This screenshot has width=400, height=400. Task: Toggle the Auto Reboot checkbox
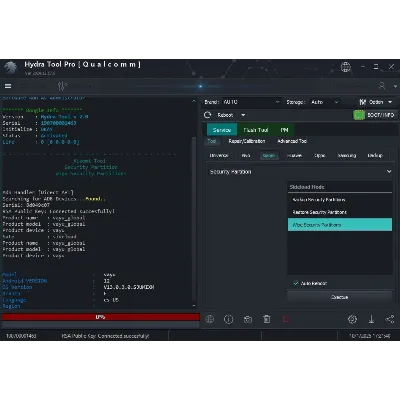[x=296, y=283]
